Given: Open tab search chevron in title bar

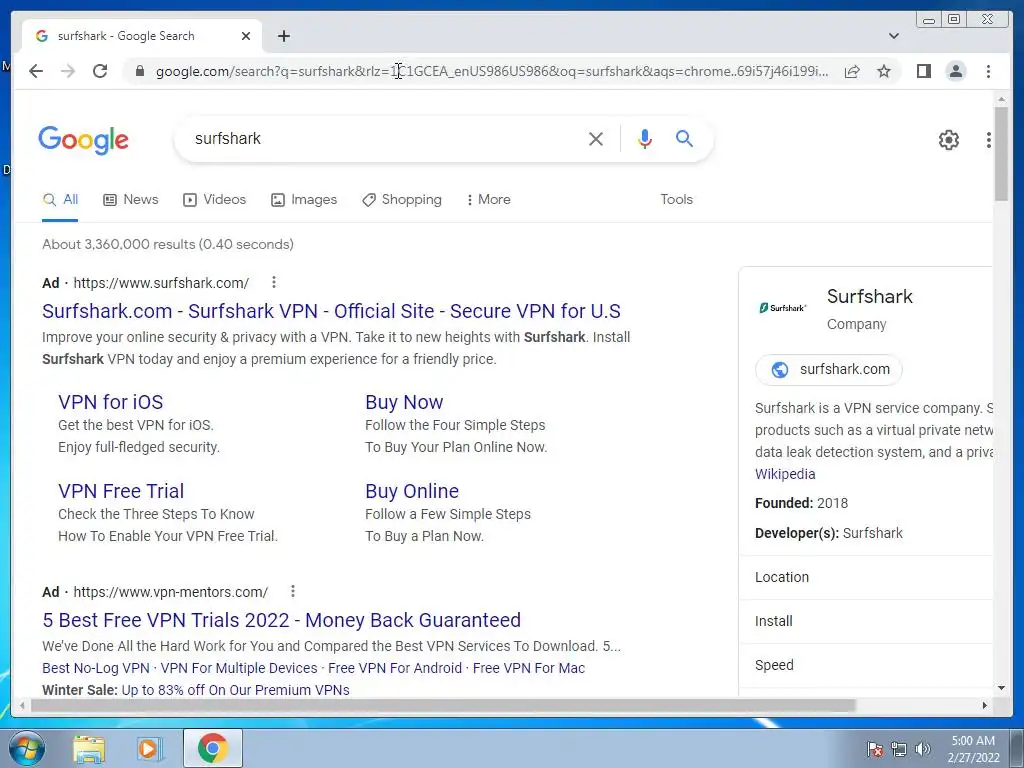Looking at the screenshot, I should (893, 36).
